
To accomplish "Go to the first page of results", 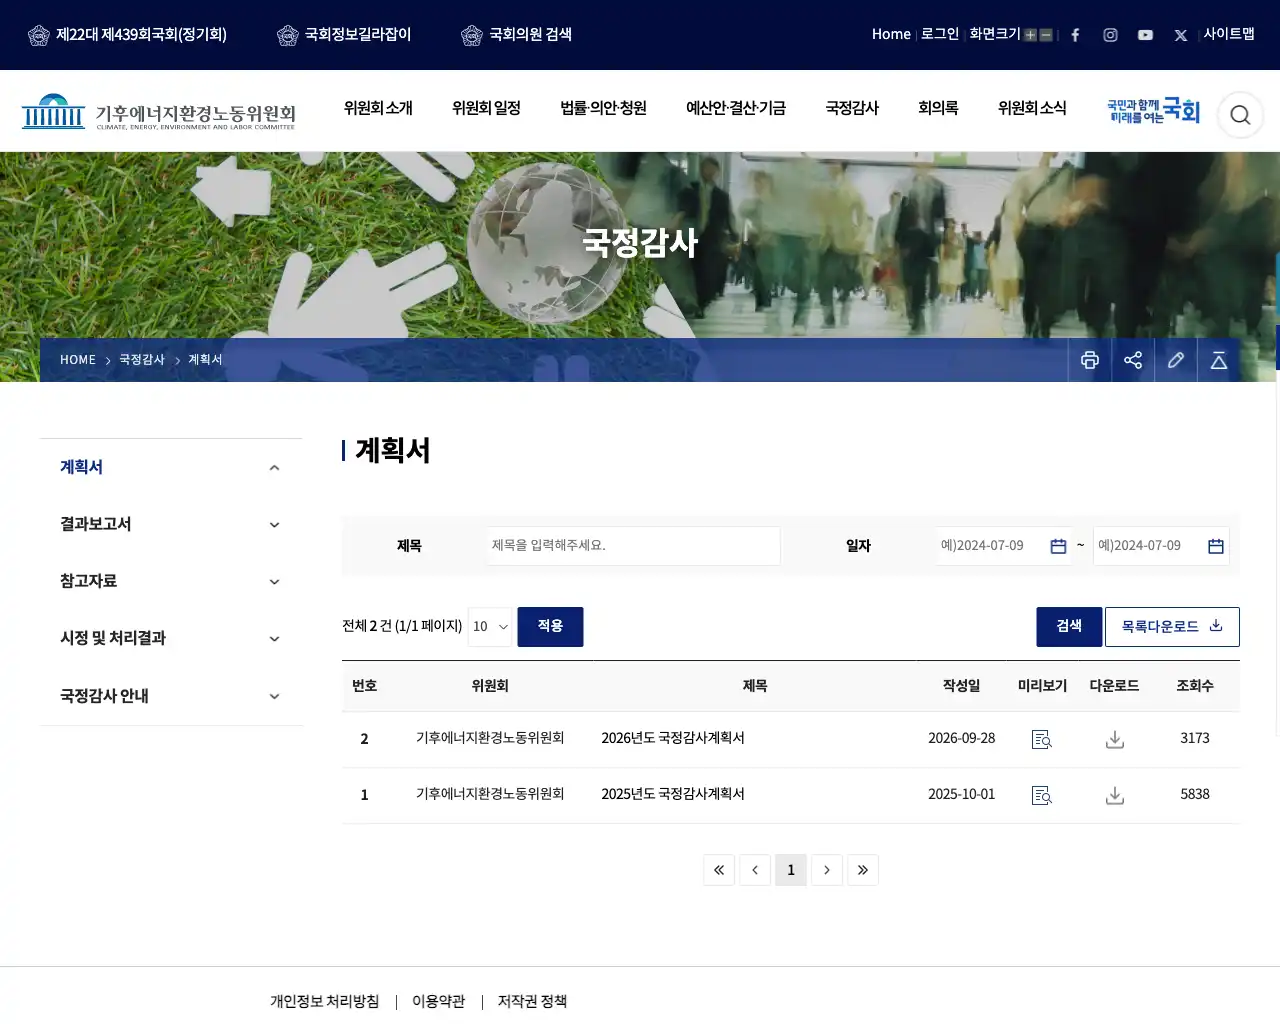I will pos(719,870).
